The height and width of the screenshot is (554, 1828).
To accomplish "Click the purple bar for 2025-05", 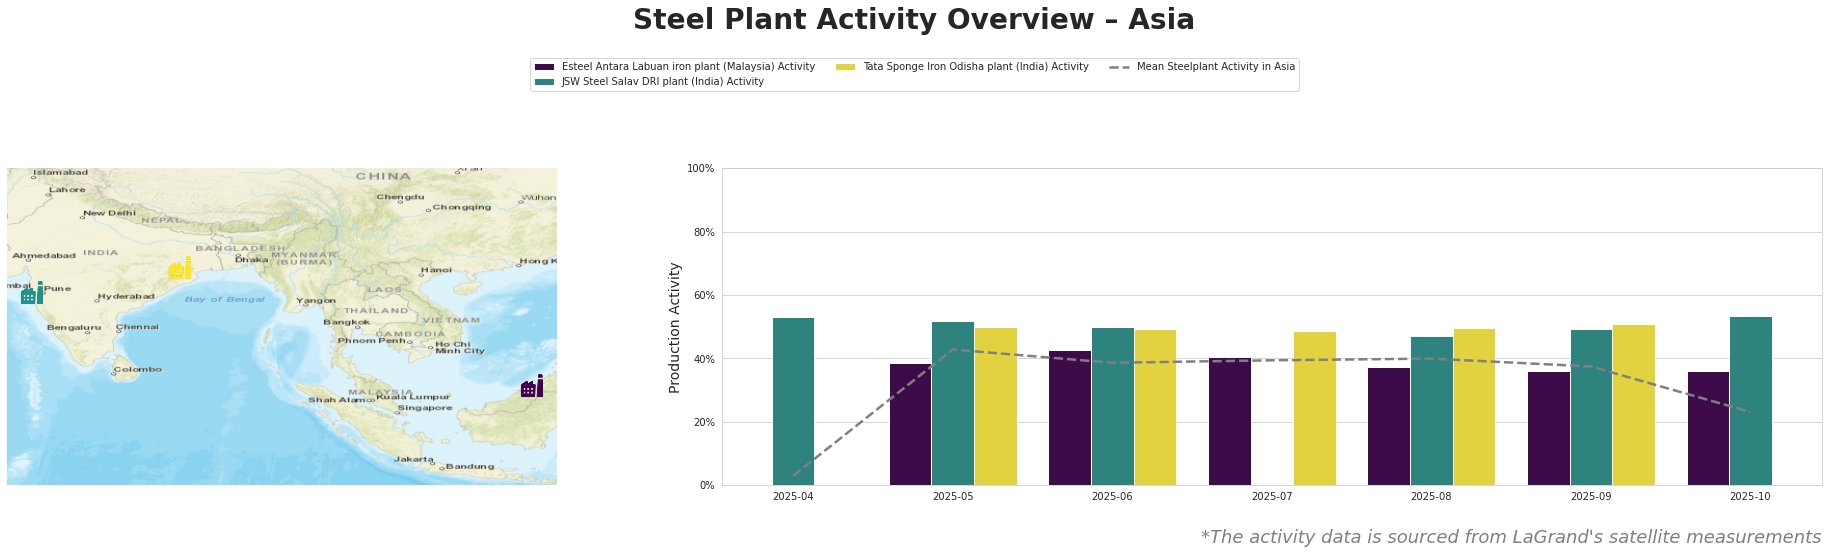I will (910, 424).
